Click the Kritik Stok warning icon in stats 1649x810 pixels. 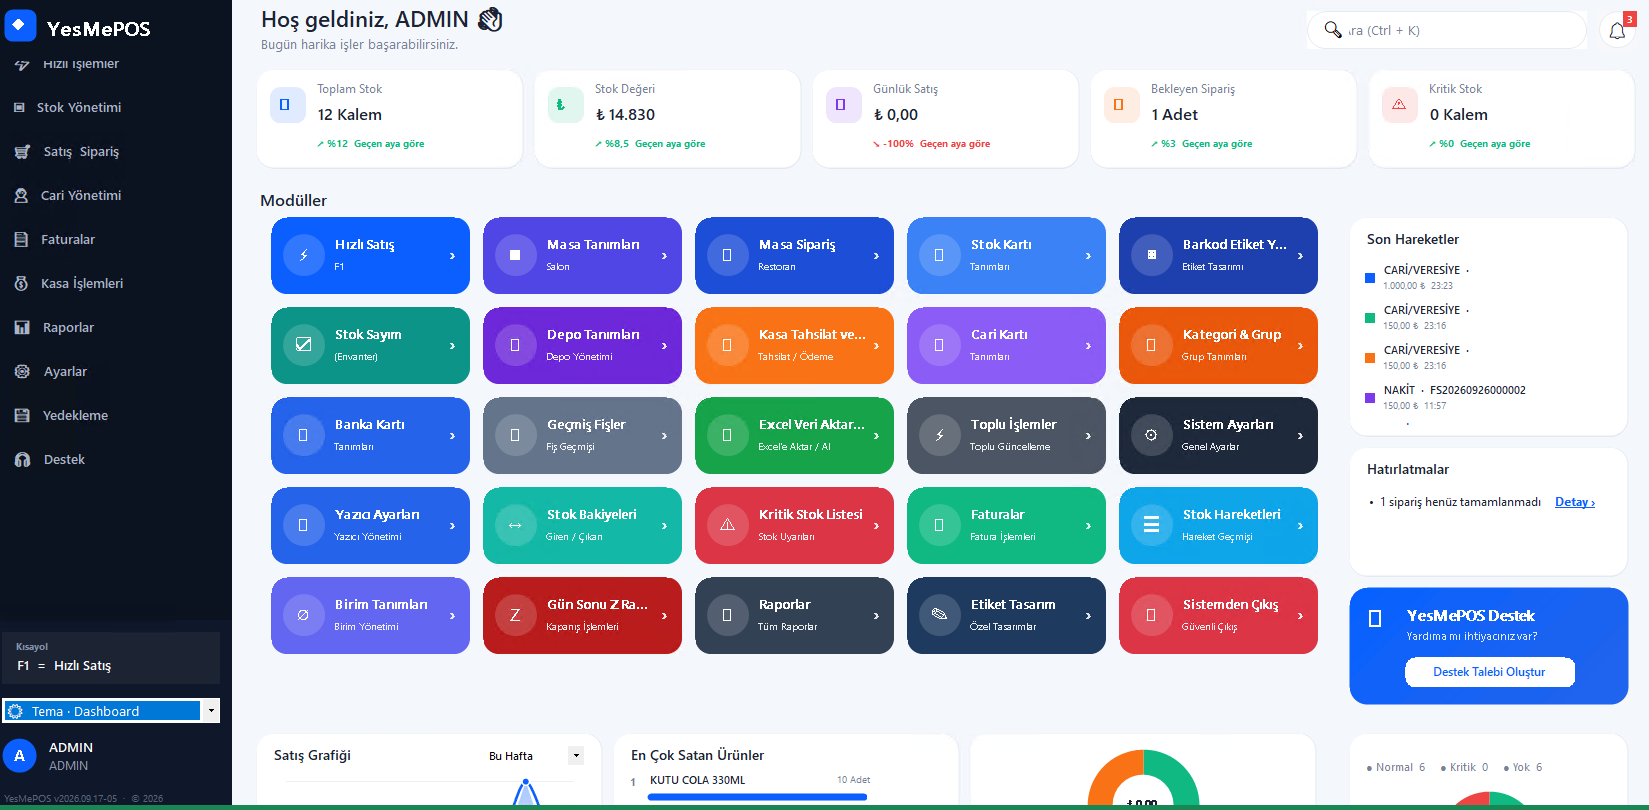tap(1399, 105)
